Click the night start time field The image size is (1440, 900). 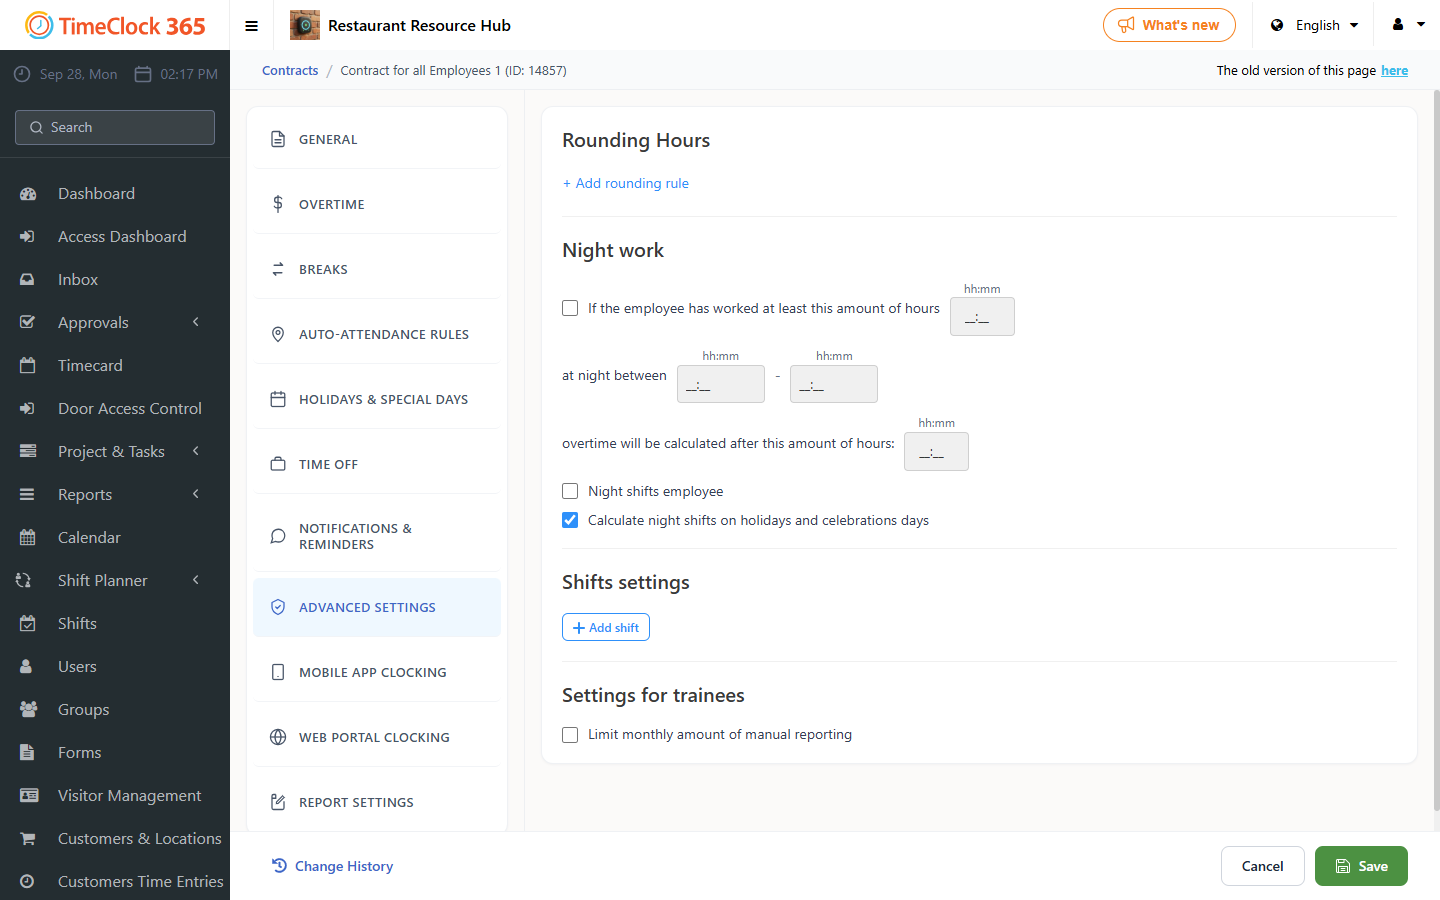tap(721, 384)
